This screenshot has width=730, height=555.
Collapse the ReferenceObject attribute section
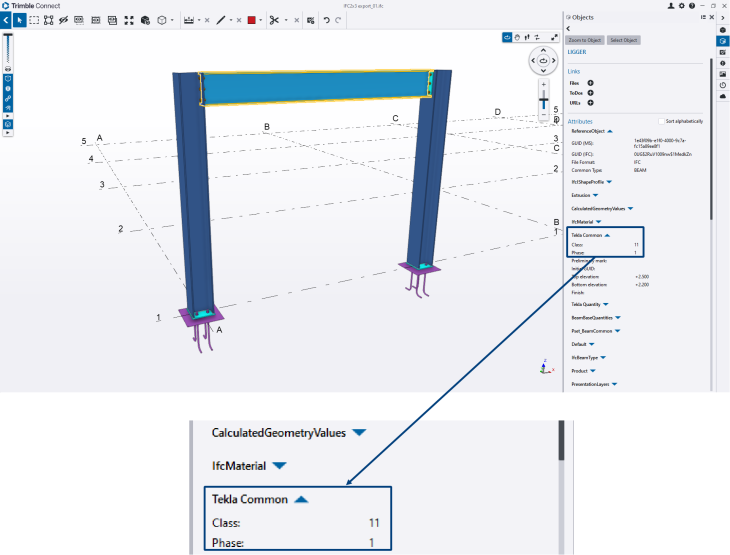pos(609,131)
